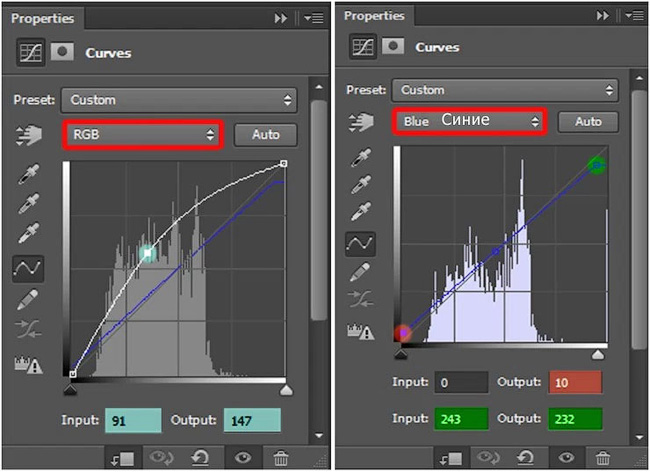Image resolution: width=650 pixels, height=472 pixels.
Task: Click the Auto button next to RGB
Action: pyautogui.click(x=266, y=135)
